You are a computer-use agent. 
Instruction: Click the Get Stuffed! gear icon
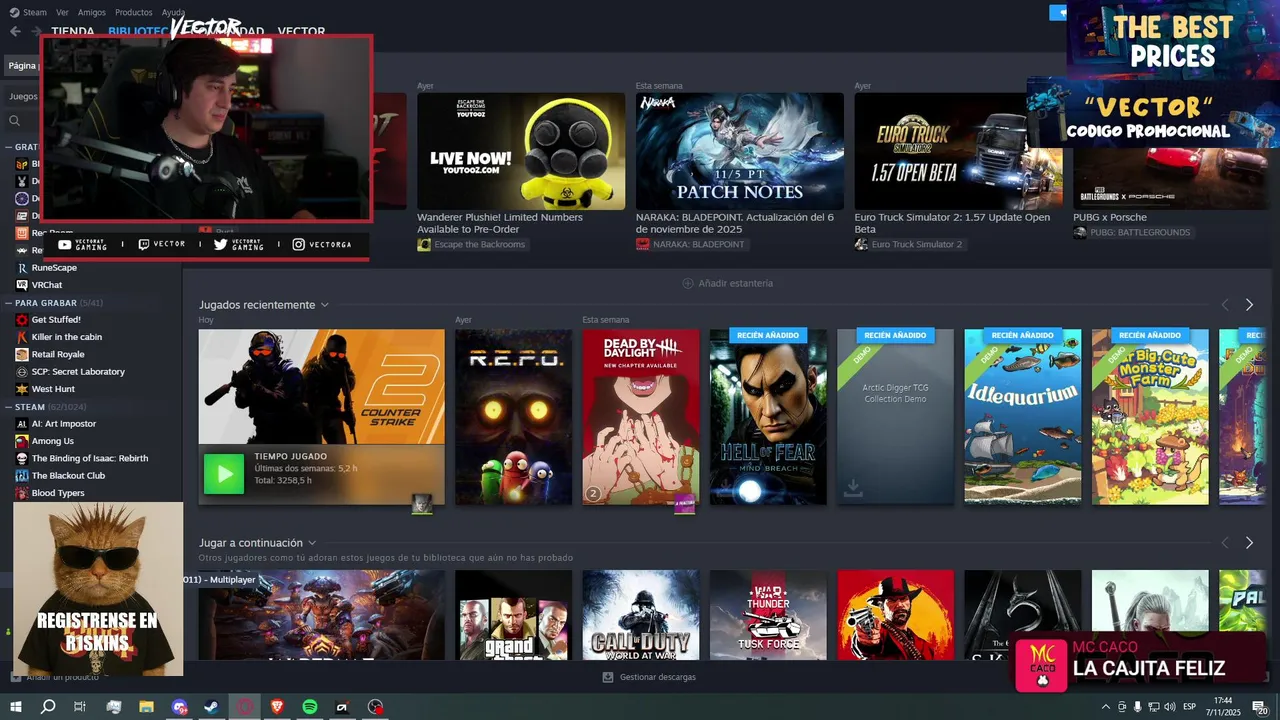click(22, 320)
